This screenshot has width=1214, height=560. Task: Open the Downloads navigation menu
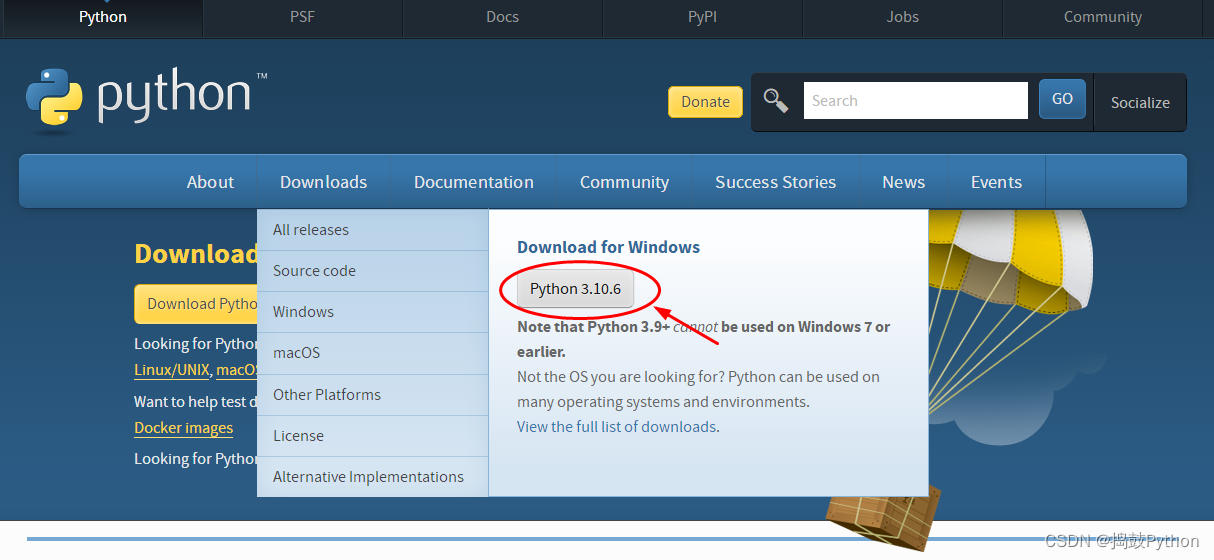(x=323, y=182)
